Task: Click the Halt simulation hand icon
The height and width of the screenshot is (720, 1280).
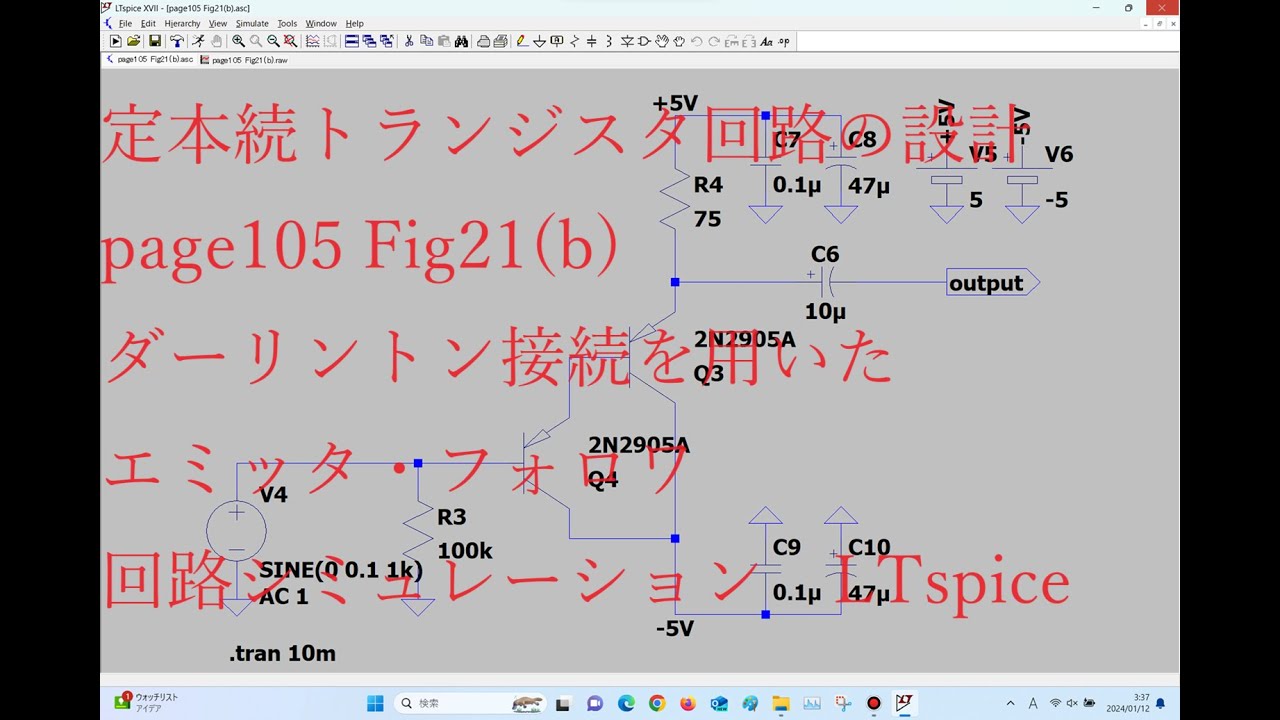Action: [x=216, y=41]
